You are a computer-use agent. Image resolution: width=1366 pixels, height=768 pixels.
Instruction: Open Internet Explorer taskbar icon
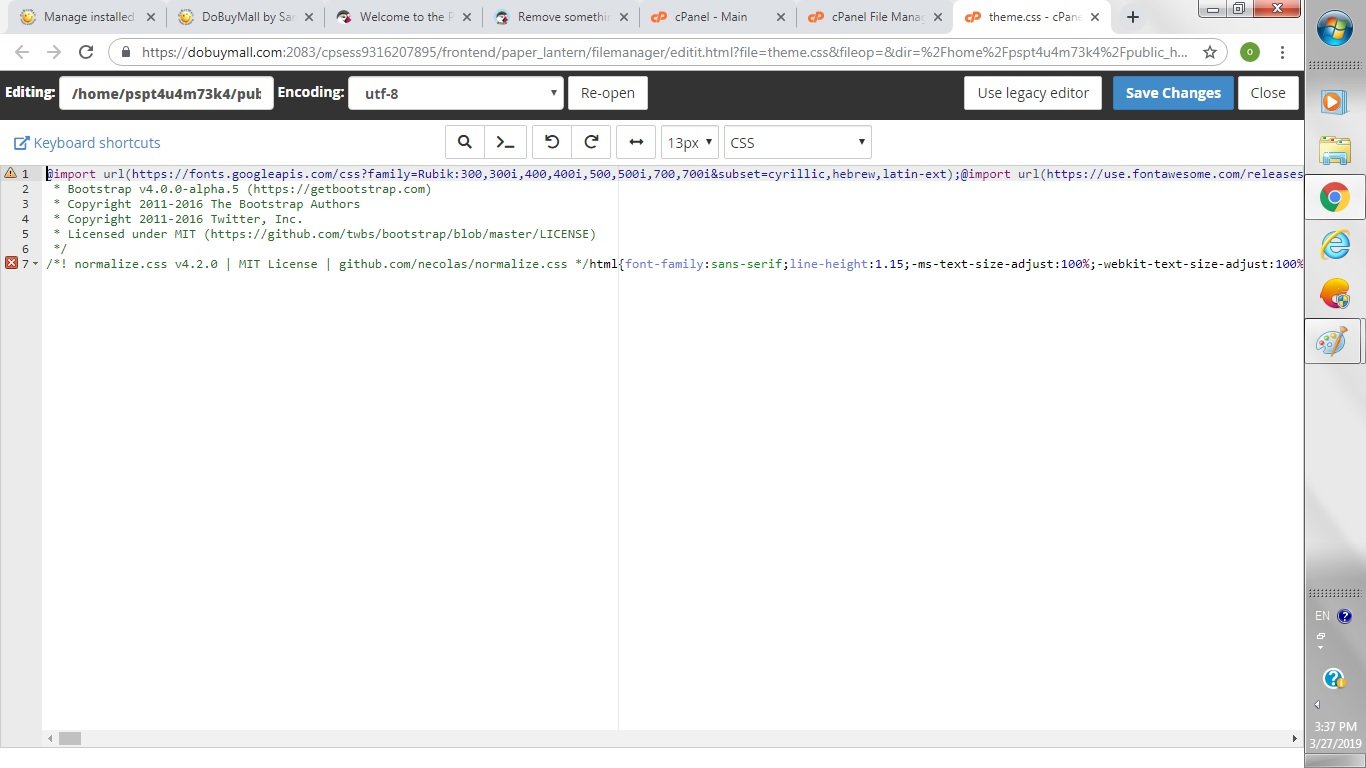tap(1334, 246)
